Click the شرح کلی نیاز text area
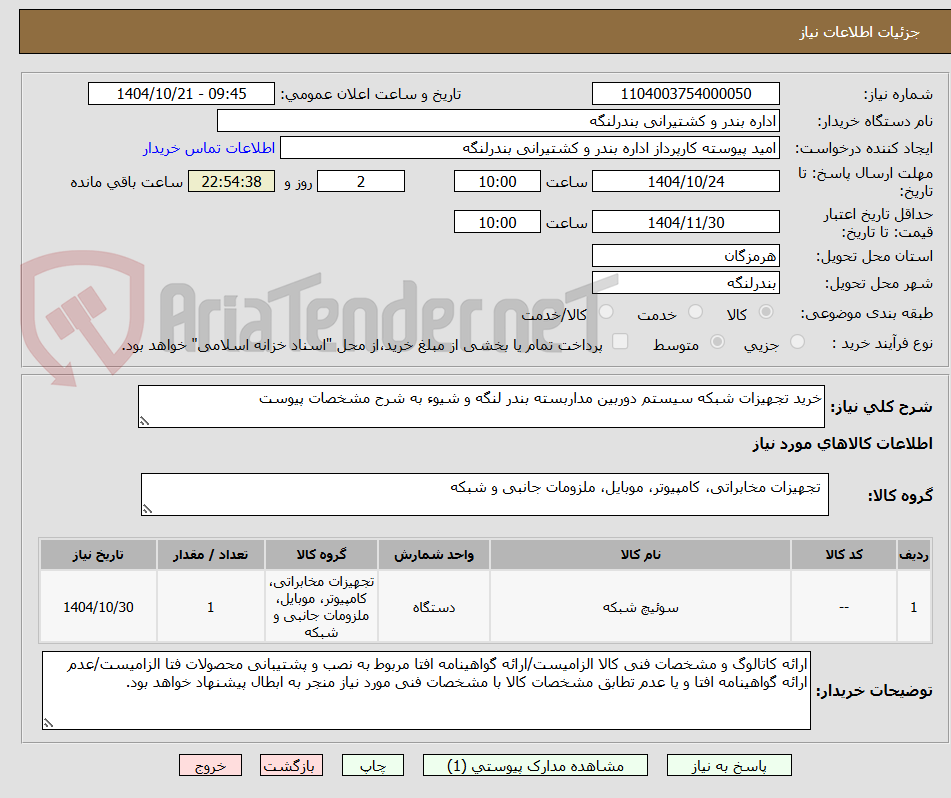This screenshot has height=798, width=951. pos(481,406)
